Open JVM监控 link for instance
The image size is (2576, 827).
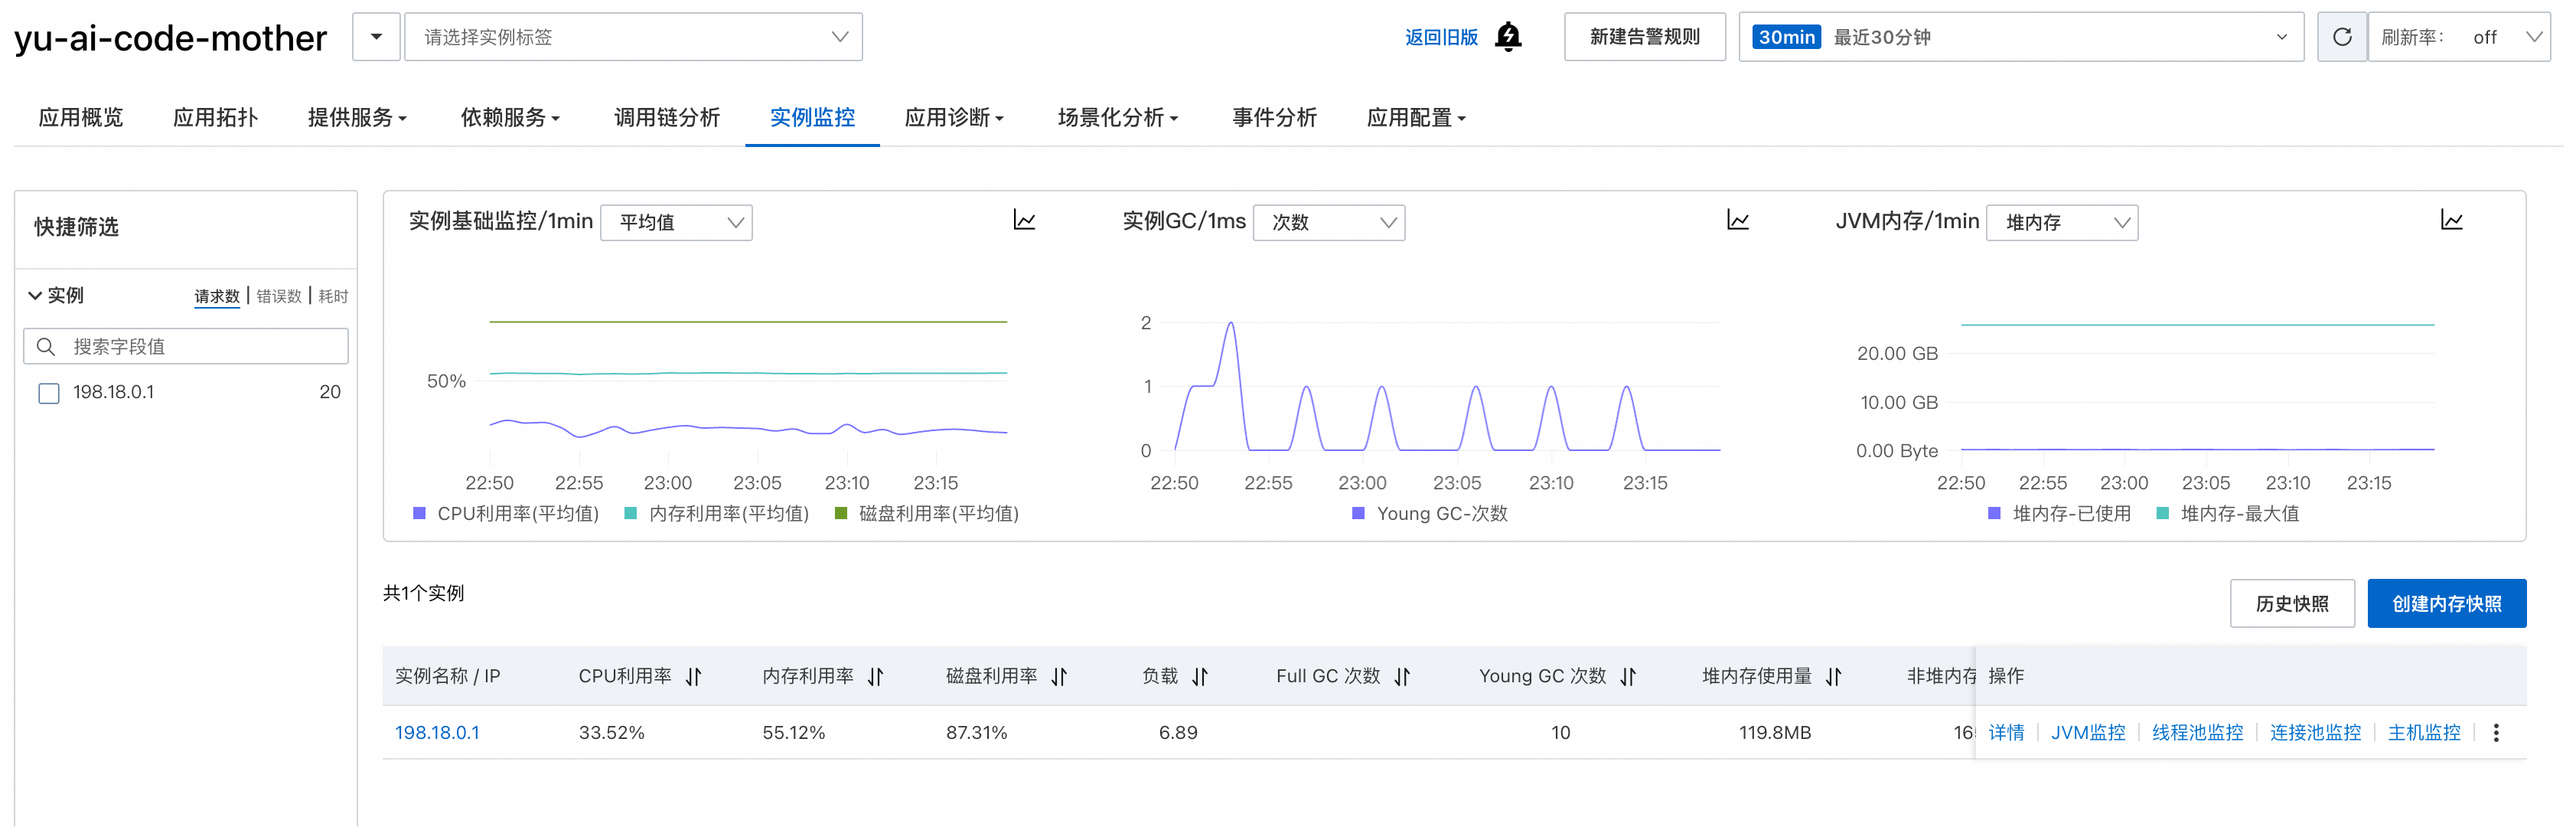click(x=2088, y=733)
